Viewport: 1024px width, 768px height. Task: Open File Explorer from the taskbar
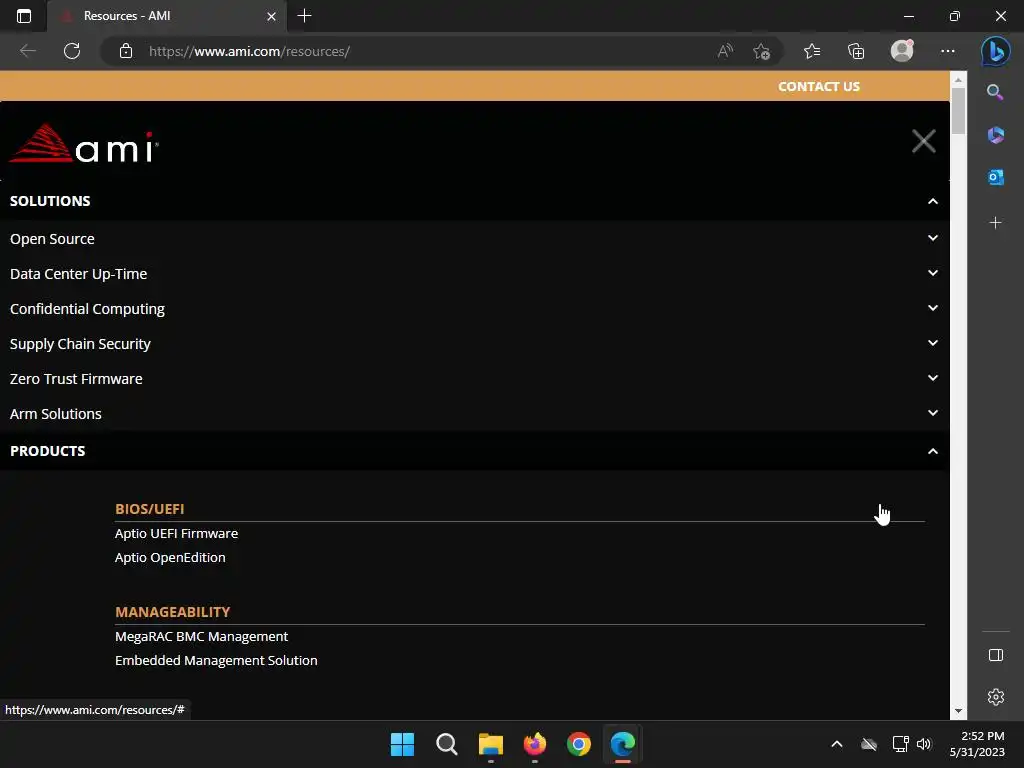(x=490, y=744)
